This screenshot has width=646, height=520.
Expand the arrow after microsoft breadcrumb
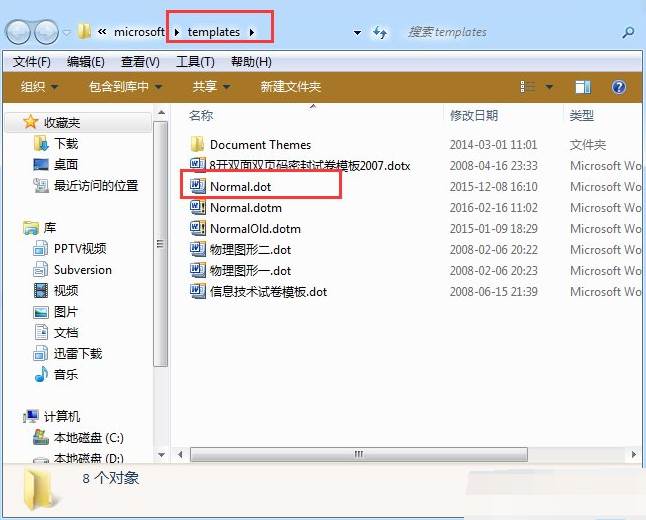click(176, 32)
